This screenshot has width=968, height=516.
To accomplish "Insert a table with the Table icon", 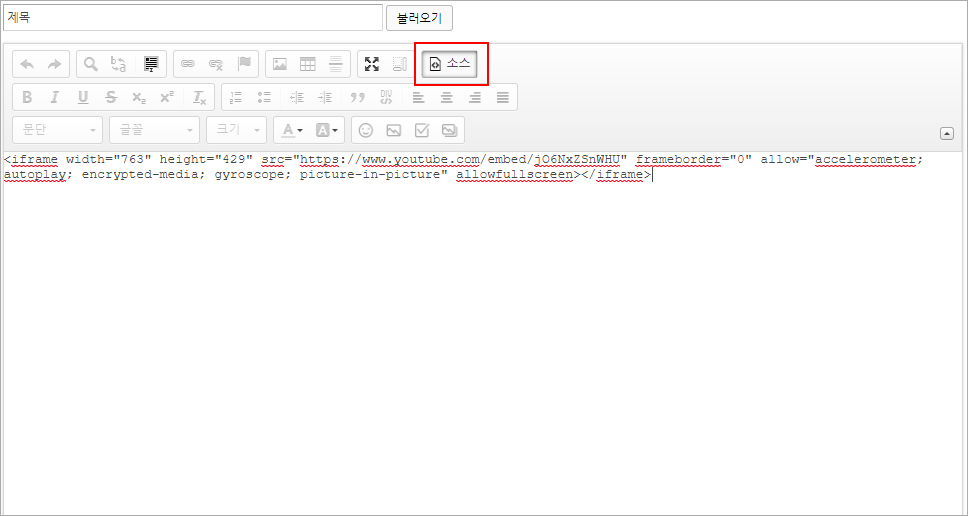I will 307,64.
